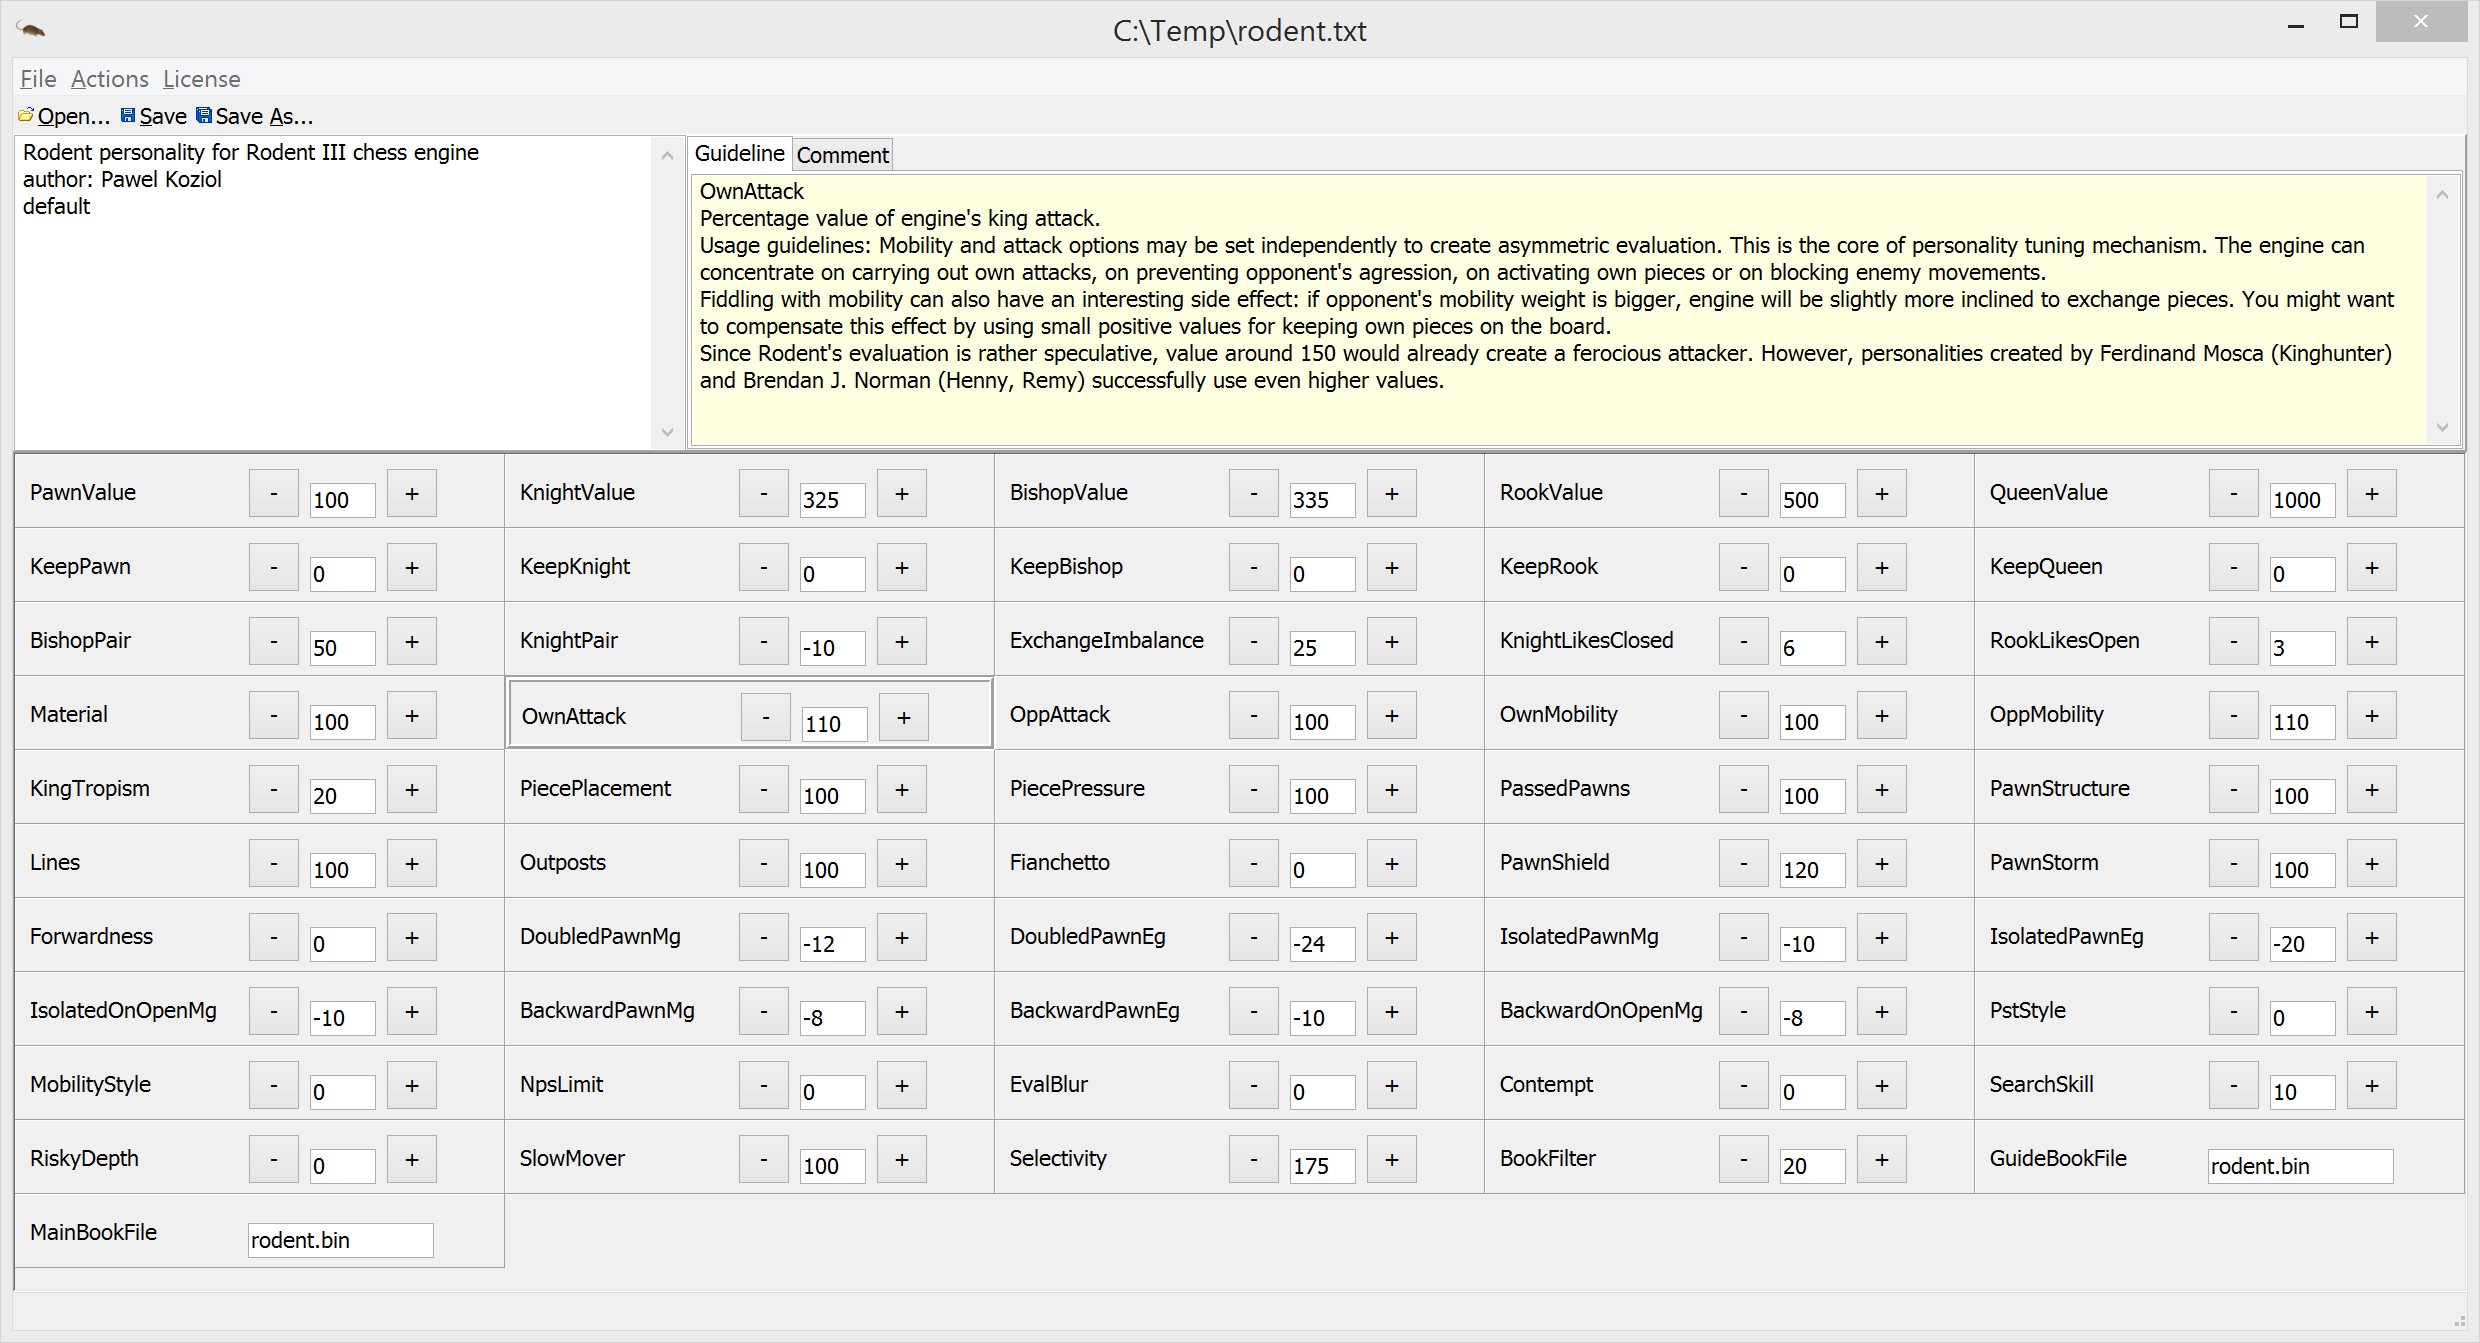This screenshot has width=2480, height=1343.
Task: Click the Save As floppy icon
Action: click(x=204, y=115)
